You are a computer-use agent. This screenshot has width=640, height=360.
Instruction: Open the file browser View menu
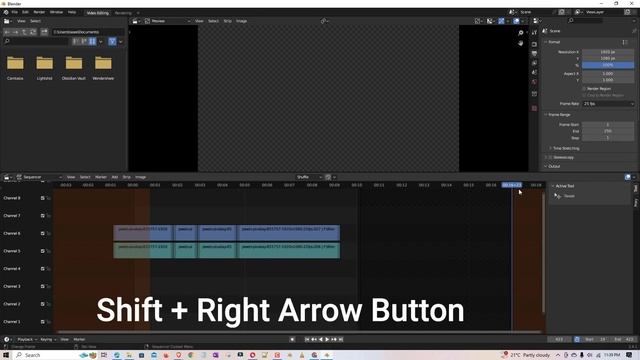(x=21, y=21)
